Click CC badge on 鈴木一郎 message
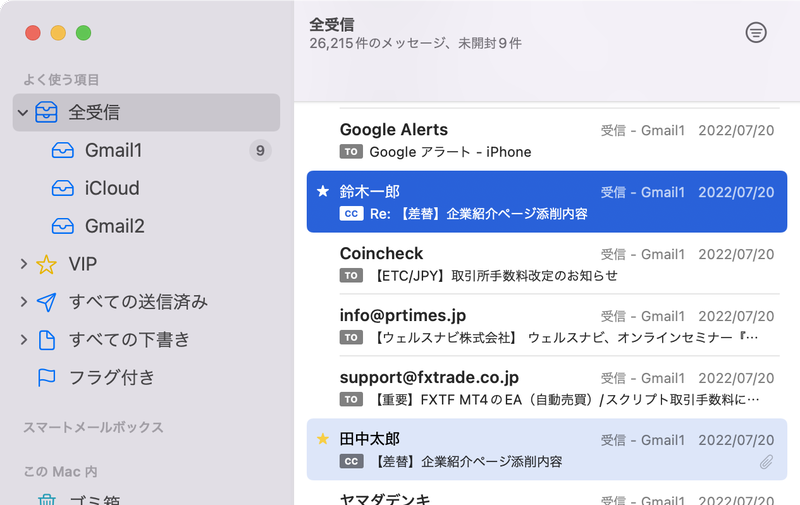 click(351, 213)
